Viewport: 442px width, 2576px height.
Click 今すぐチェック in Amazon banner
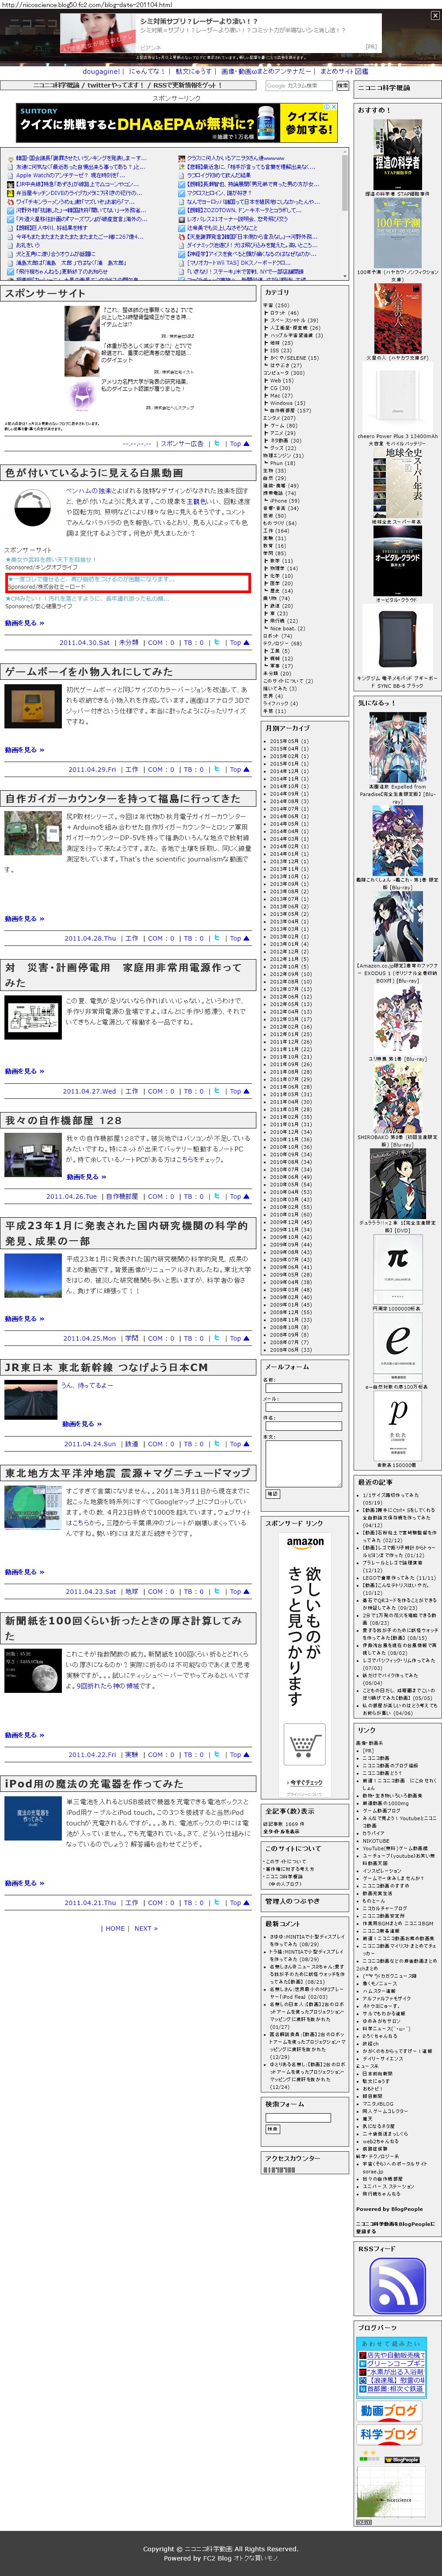pos(306,1782)
